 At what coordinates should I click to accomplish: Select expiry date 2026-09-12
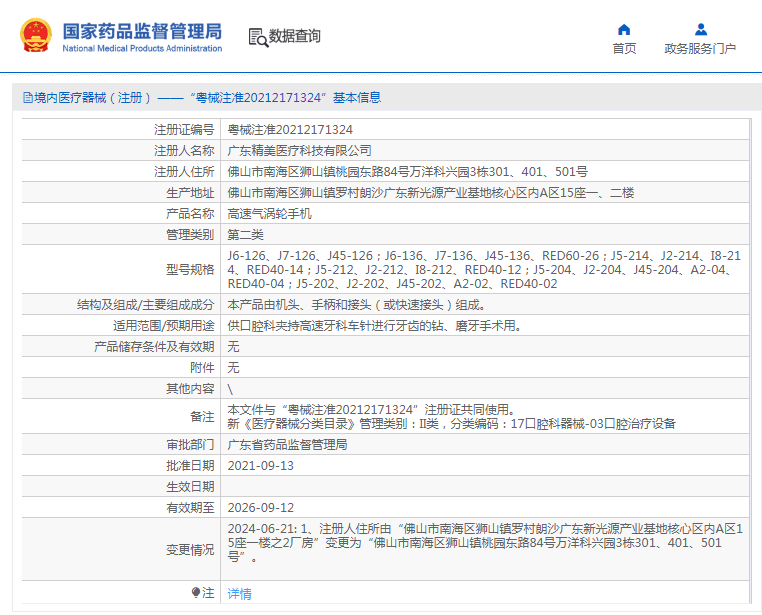[260, 508]
